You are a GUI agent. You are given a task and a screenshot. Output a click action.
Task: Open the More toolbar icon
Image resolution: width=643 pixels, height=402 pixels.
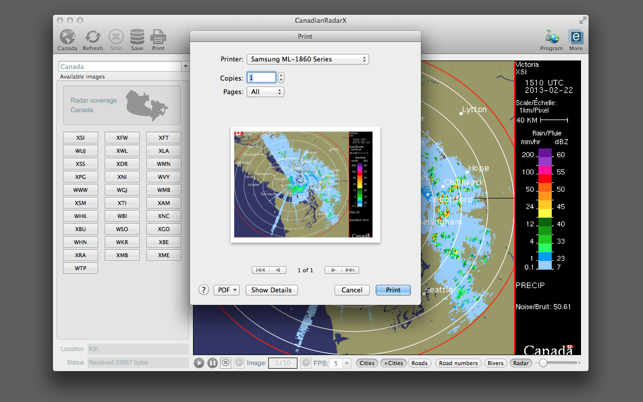tap(576, 40)
